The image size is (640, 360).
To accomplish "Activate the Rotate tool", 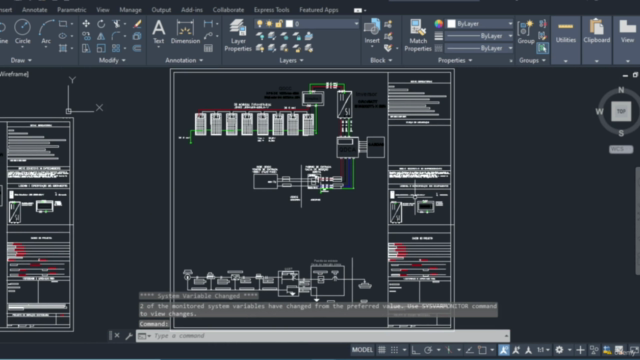I will [101, 24].
